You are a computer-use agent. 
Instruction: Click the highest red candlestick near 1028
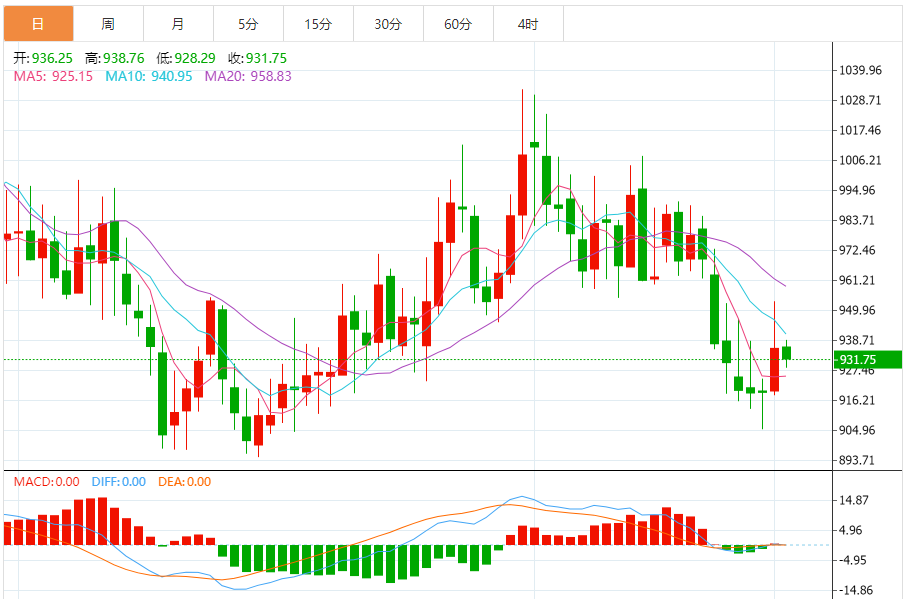click(522, 185)
